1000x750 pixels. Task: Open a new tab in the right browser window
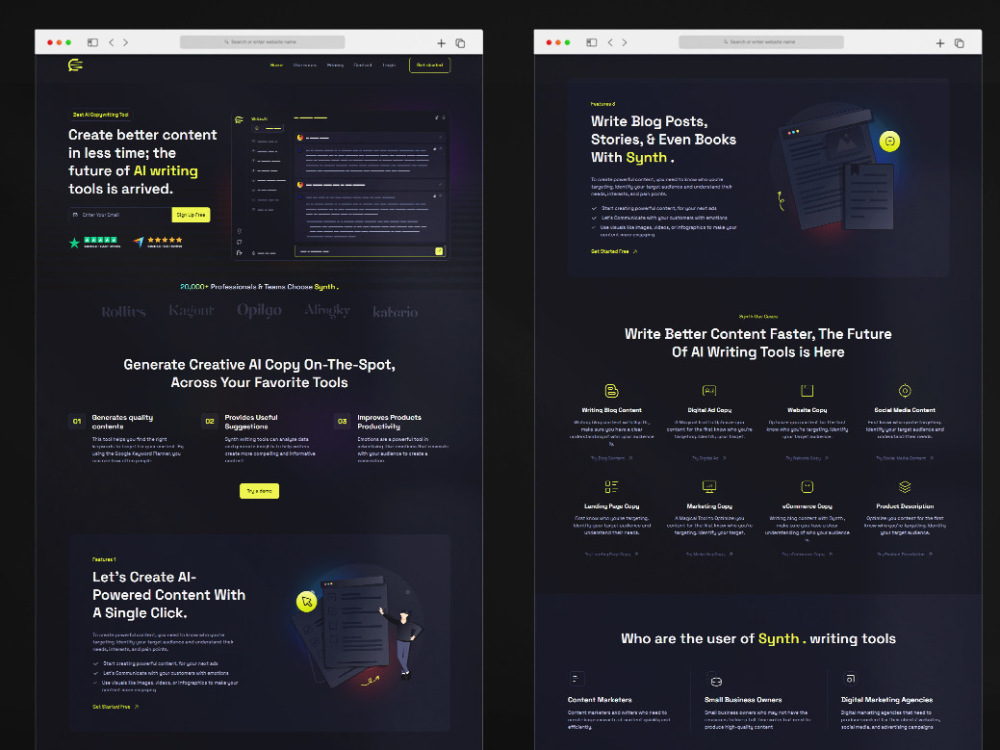click(x=939, y=43)
